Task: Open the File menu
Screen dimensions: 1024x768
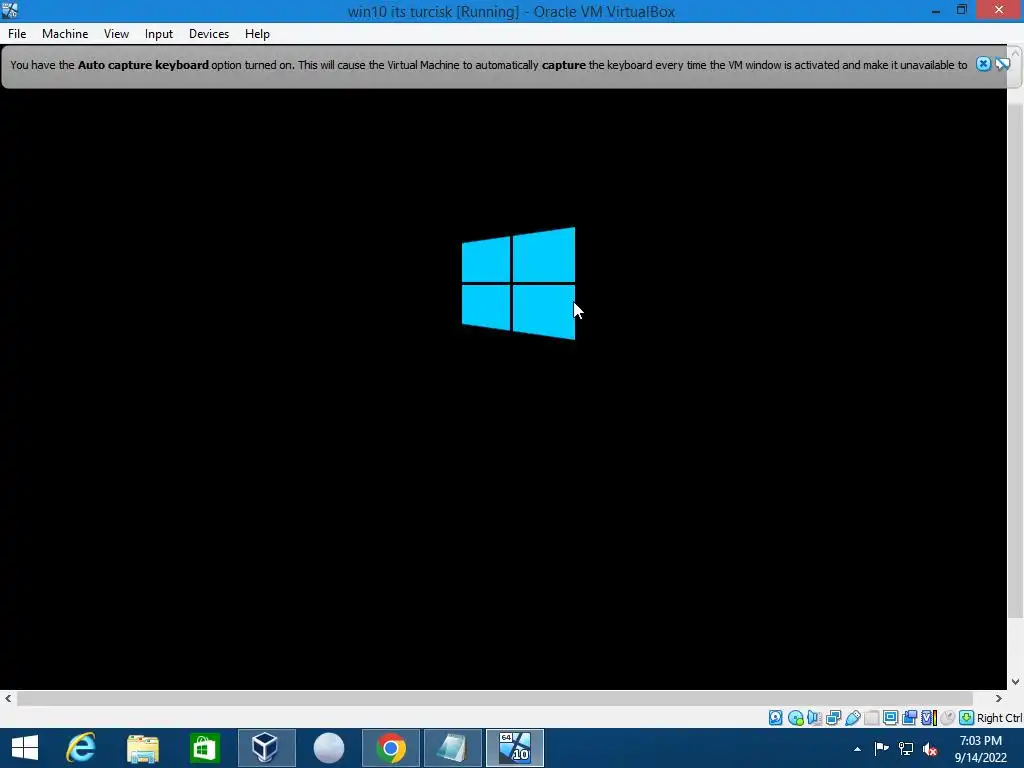Action: click(17, 34)
